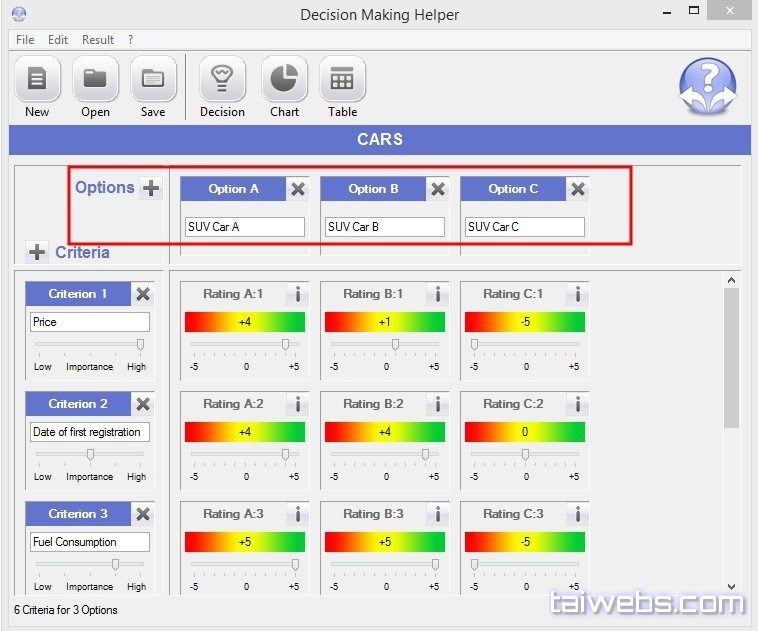Screen dimensions: 758x631
Task: Show the Decision result lightbulb icon
Action: click(x=222, y=79)
